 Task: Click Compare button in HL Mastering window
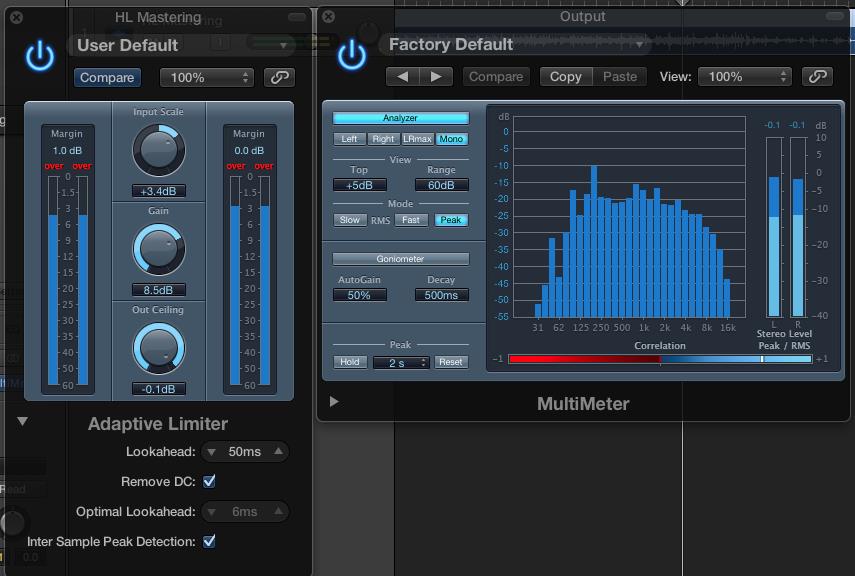(107, 77)
